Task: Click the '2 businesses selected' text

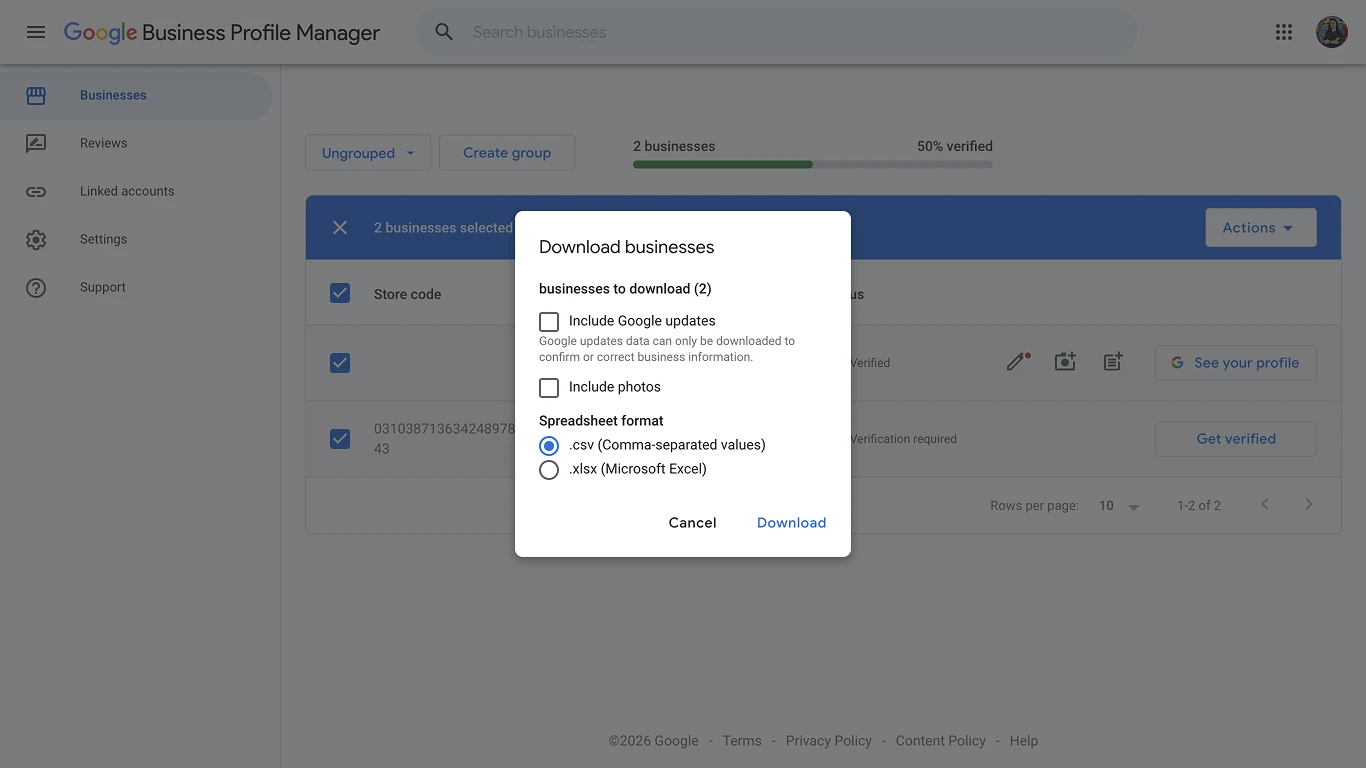Action: [x=443, y=228]
